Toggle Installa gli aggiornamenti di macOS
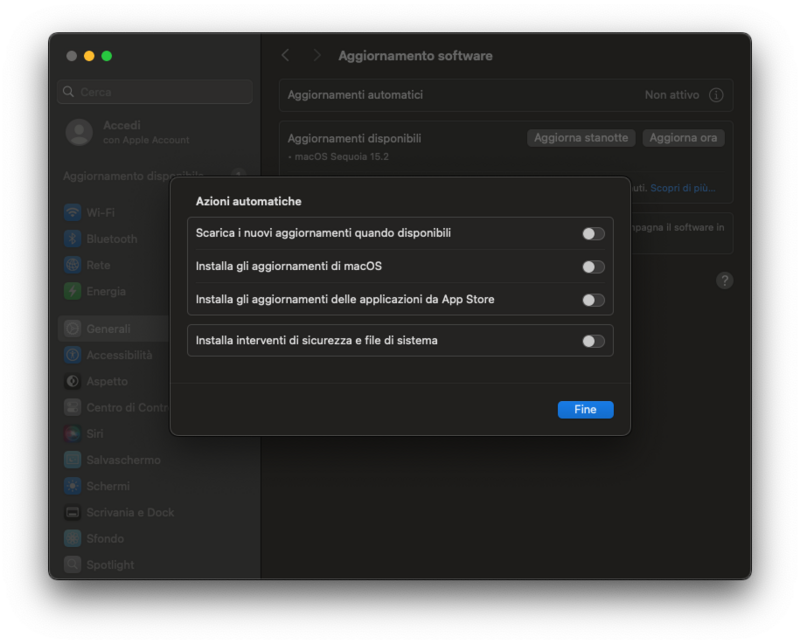Viewport: 800px width, 644px height. point(592,267)
